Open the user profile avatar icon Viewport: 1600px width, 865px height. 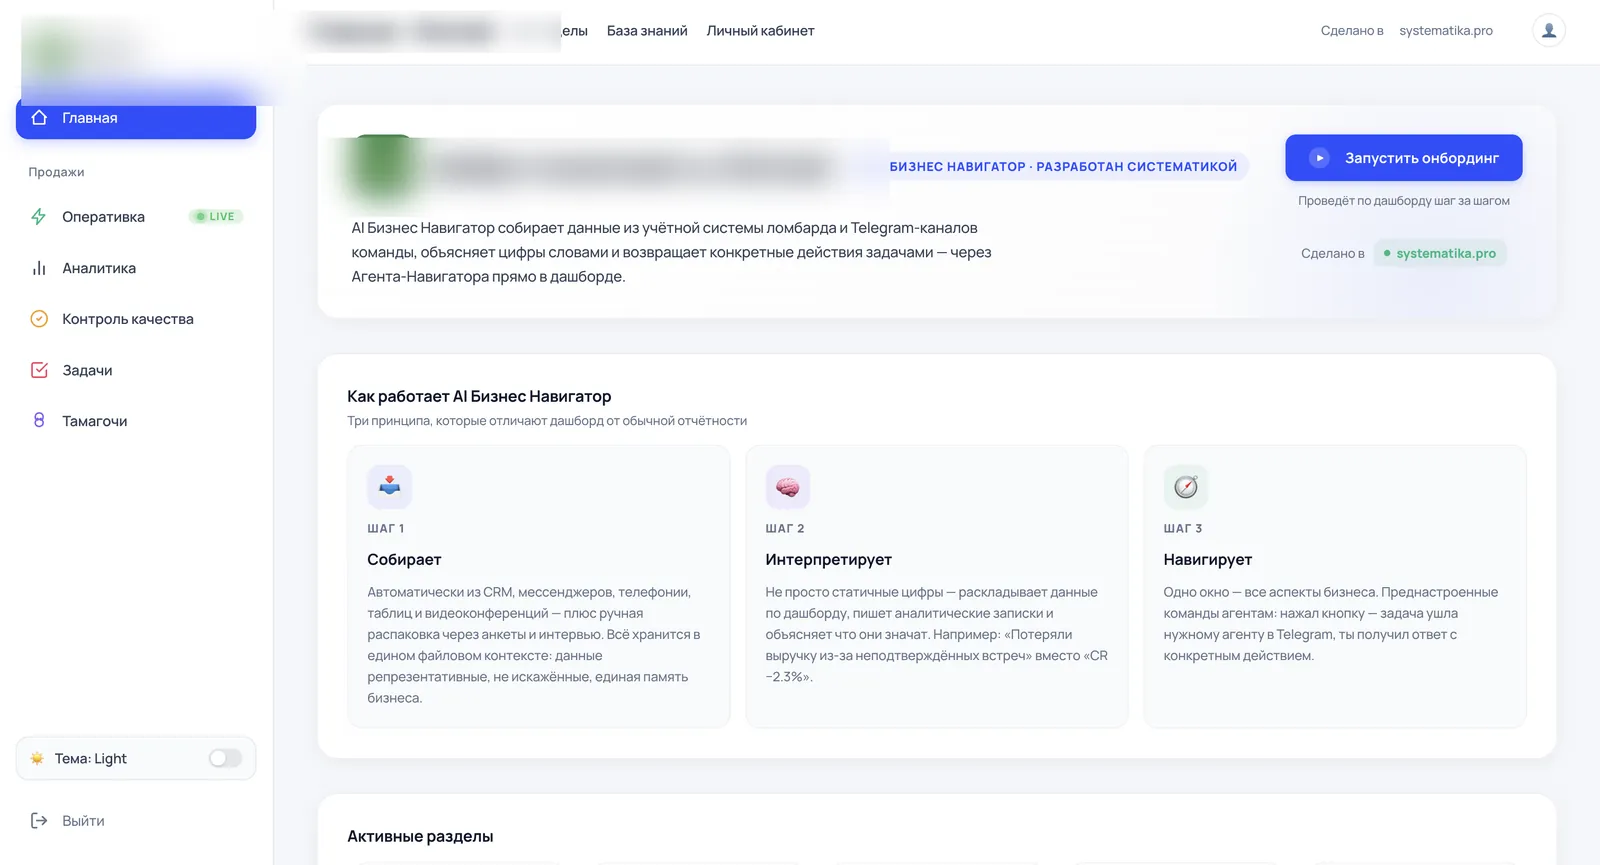click(1549, 31)
